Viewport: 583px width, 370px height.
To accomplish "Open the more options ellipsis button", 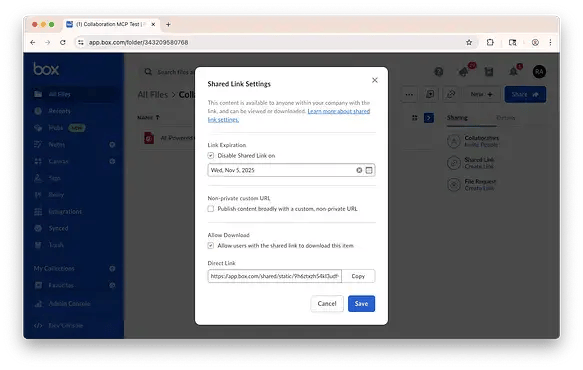I will (x=409, y=94).
